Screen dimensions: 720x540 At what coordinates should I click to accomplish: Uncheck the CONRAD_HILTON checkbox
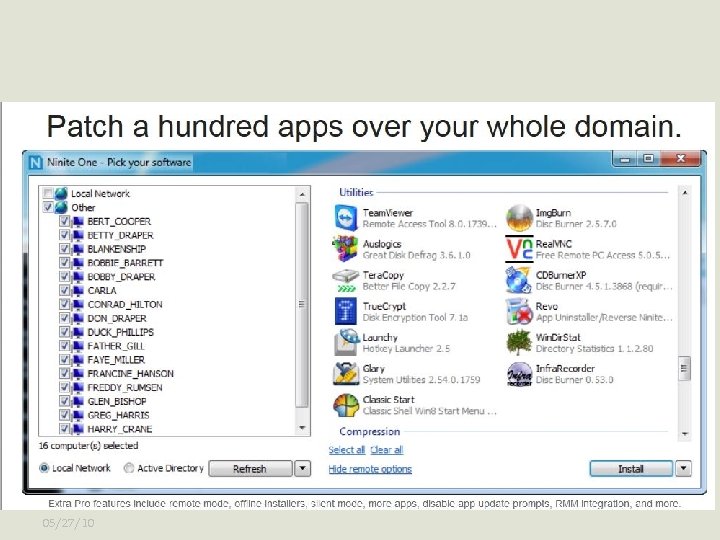[64, 304]
